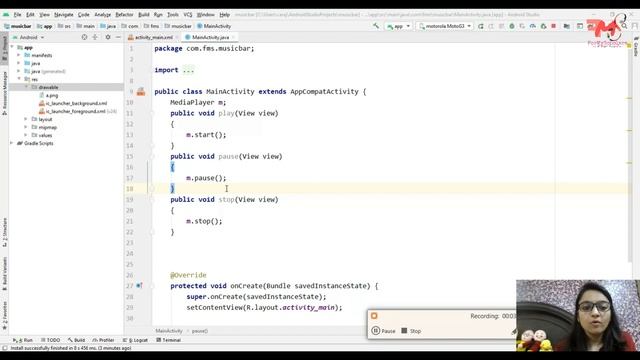This screenshot has width=640, height=360.
Task: Expand Gradle Scripts node
Action: 12,143
